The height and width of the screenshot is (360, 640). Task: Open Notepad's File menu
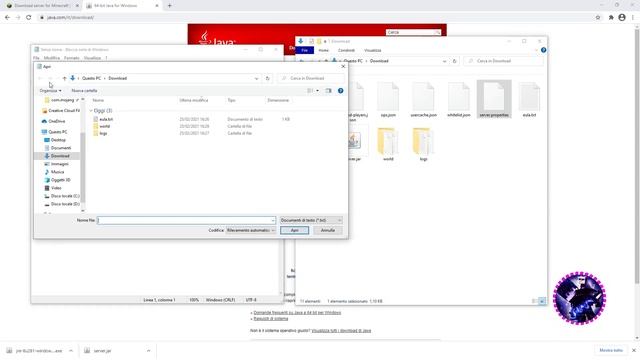point(36,58)
